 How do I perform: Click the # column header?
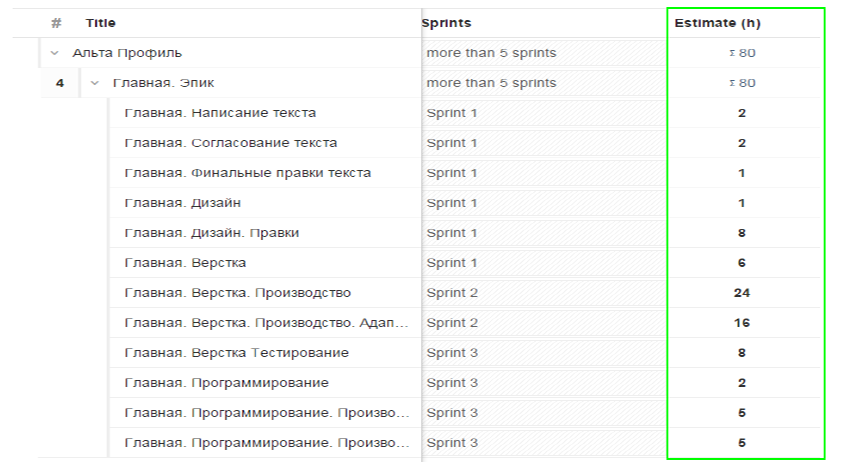click(56, 23)
